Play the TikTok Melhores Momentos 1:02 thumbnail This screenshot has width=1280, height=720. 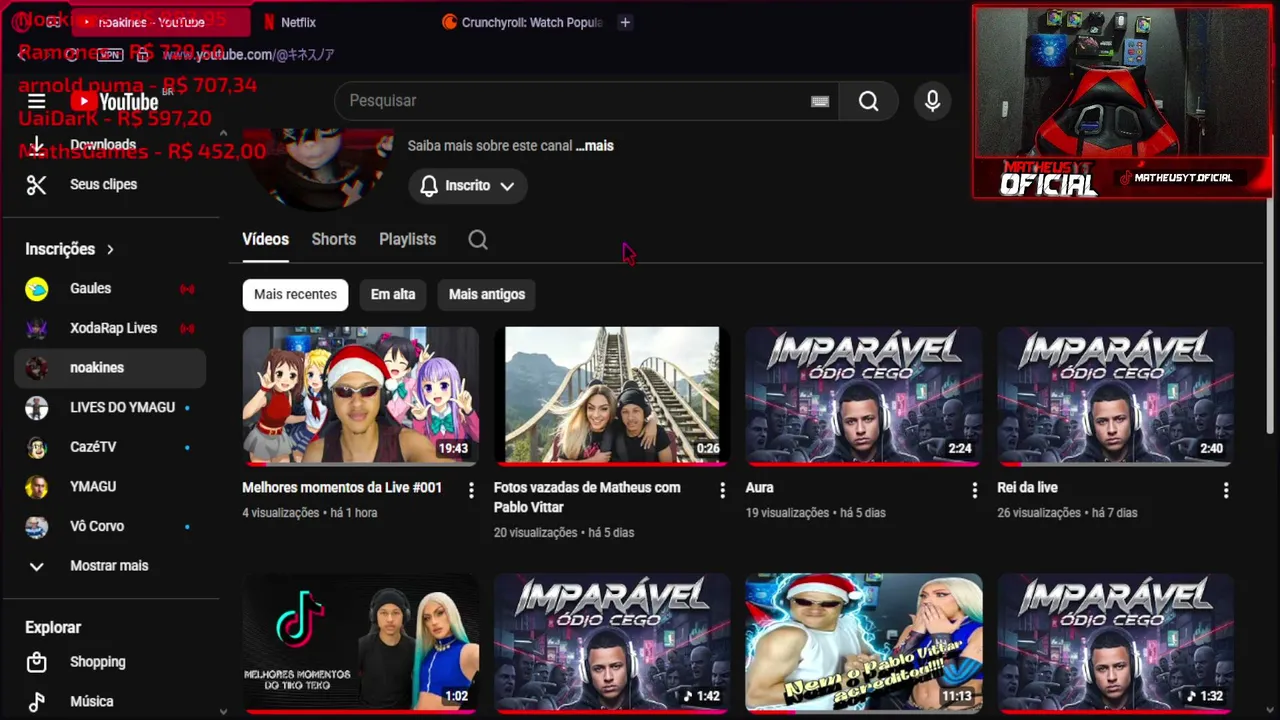360,642
